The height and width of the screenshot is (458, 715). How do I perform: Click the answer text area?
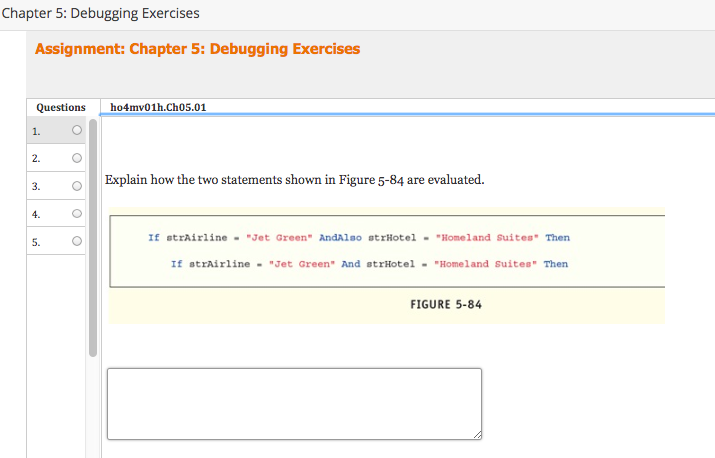point(295,404)
